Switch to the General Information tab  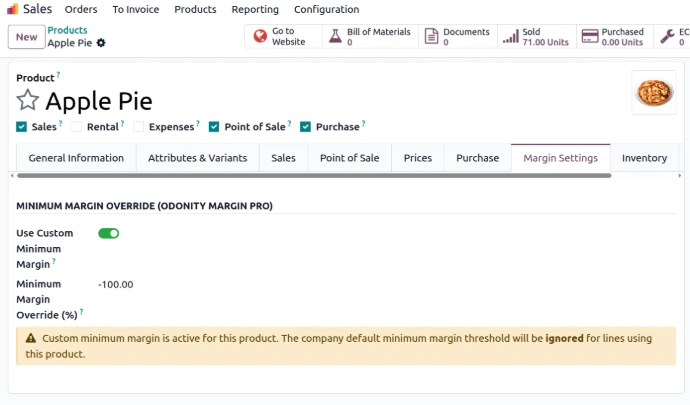tap(76, 158)
